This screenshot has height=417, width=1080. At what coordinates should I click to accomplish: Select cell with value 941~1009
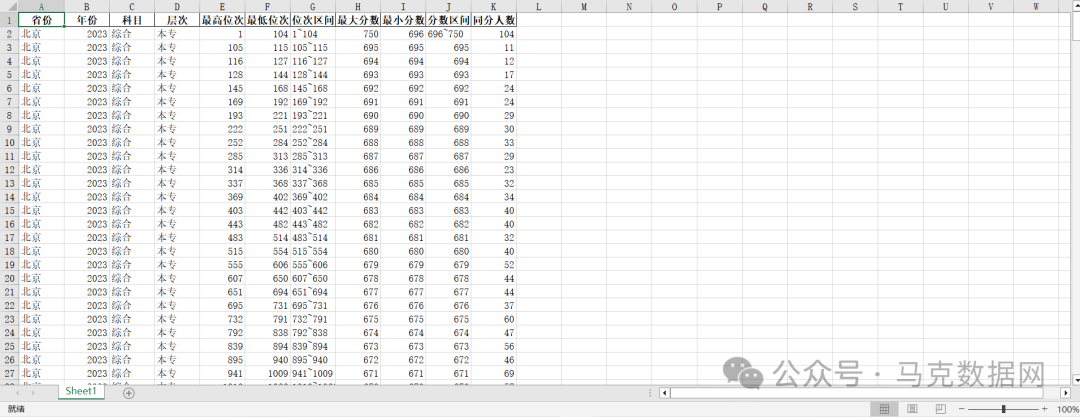point(313,373)
